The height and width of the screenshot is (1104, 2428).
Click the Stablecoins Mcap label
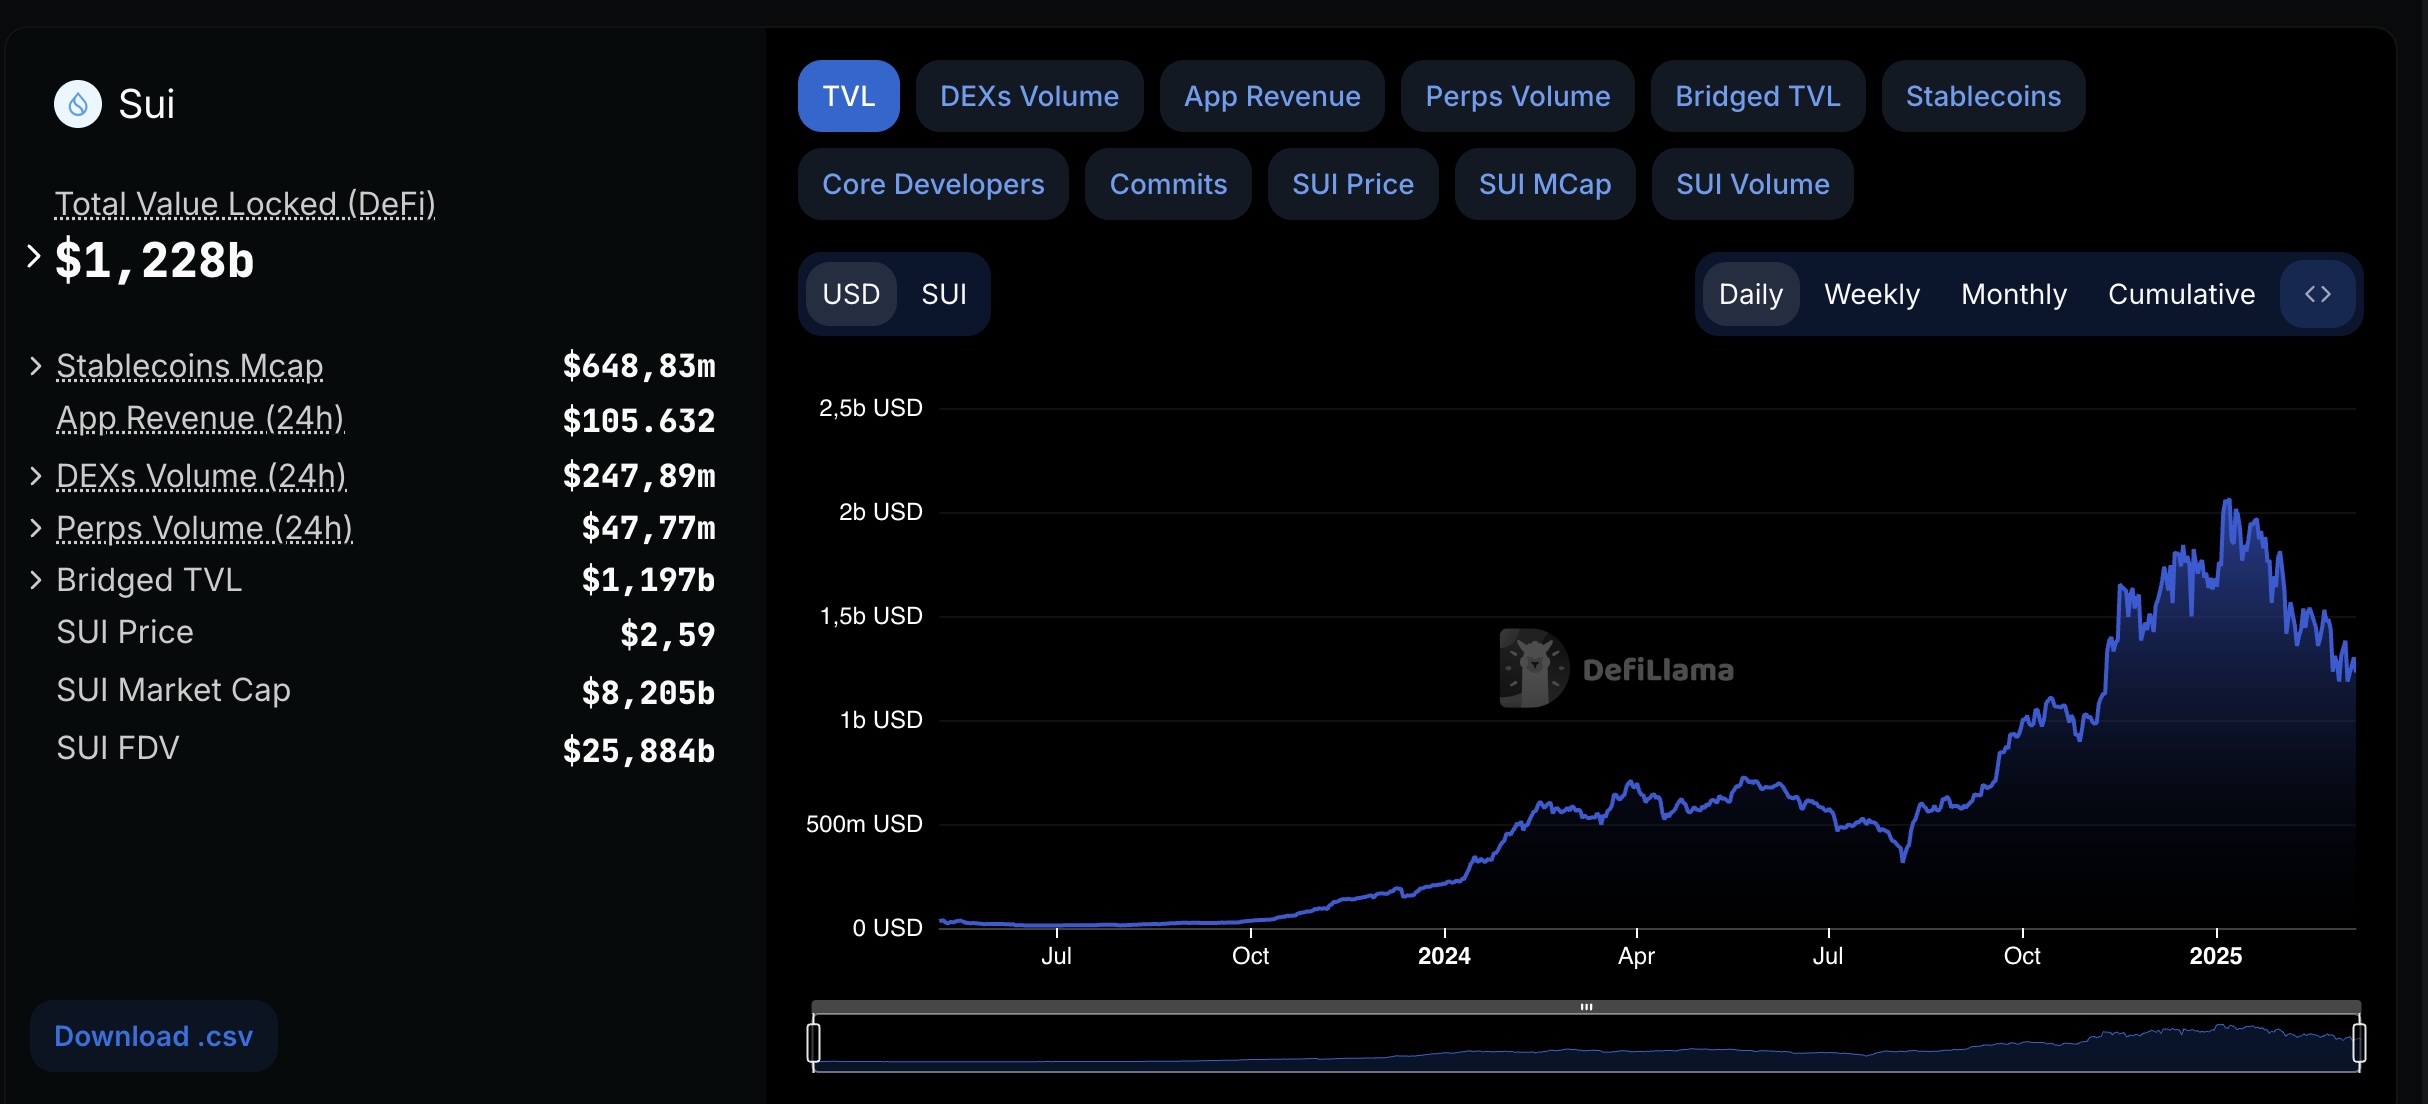[x=190, y=366]
